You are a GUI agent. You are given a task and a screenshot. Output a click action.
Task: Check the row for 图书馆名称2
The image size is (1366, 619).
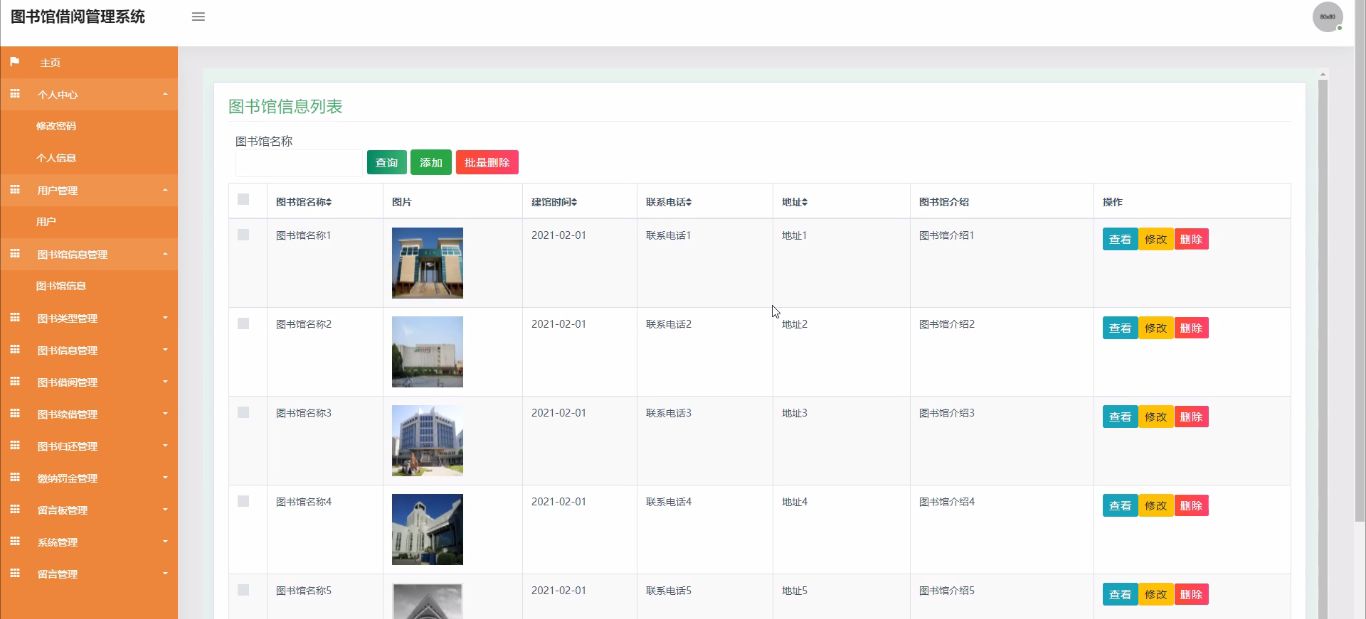(243, 324)
